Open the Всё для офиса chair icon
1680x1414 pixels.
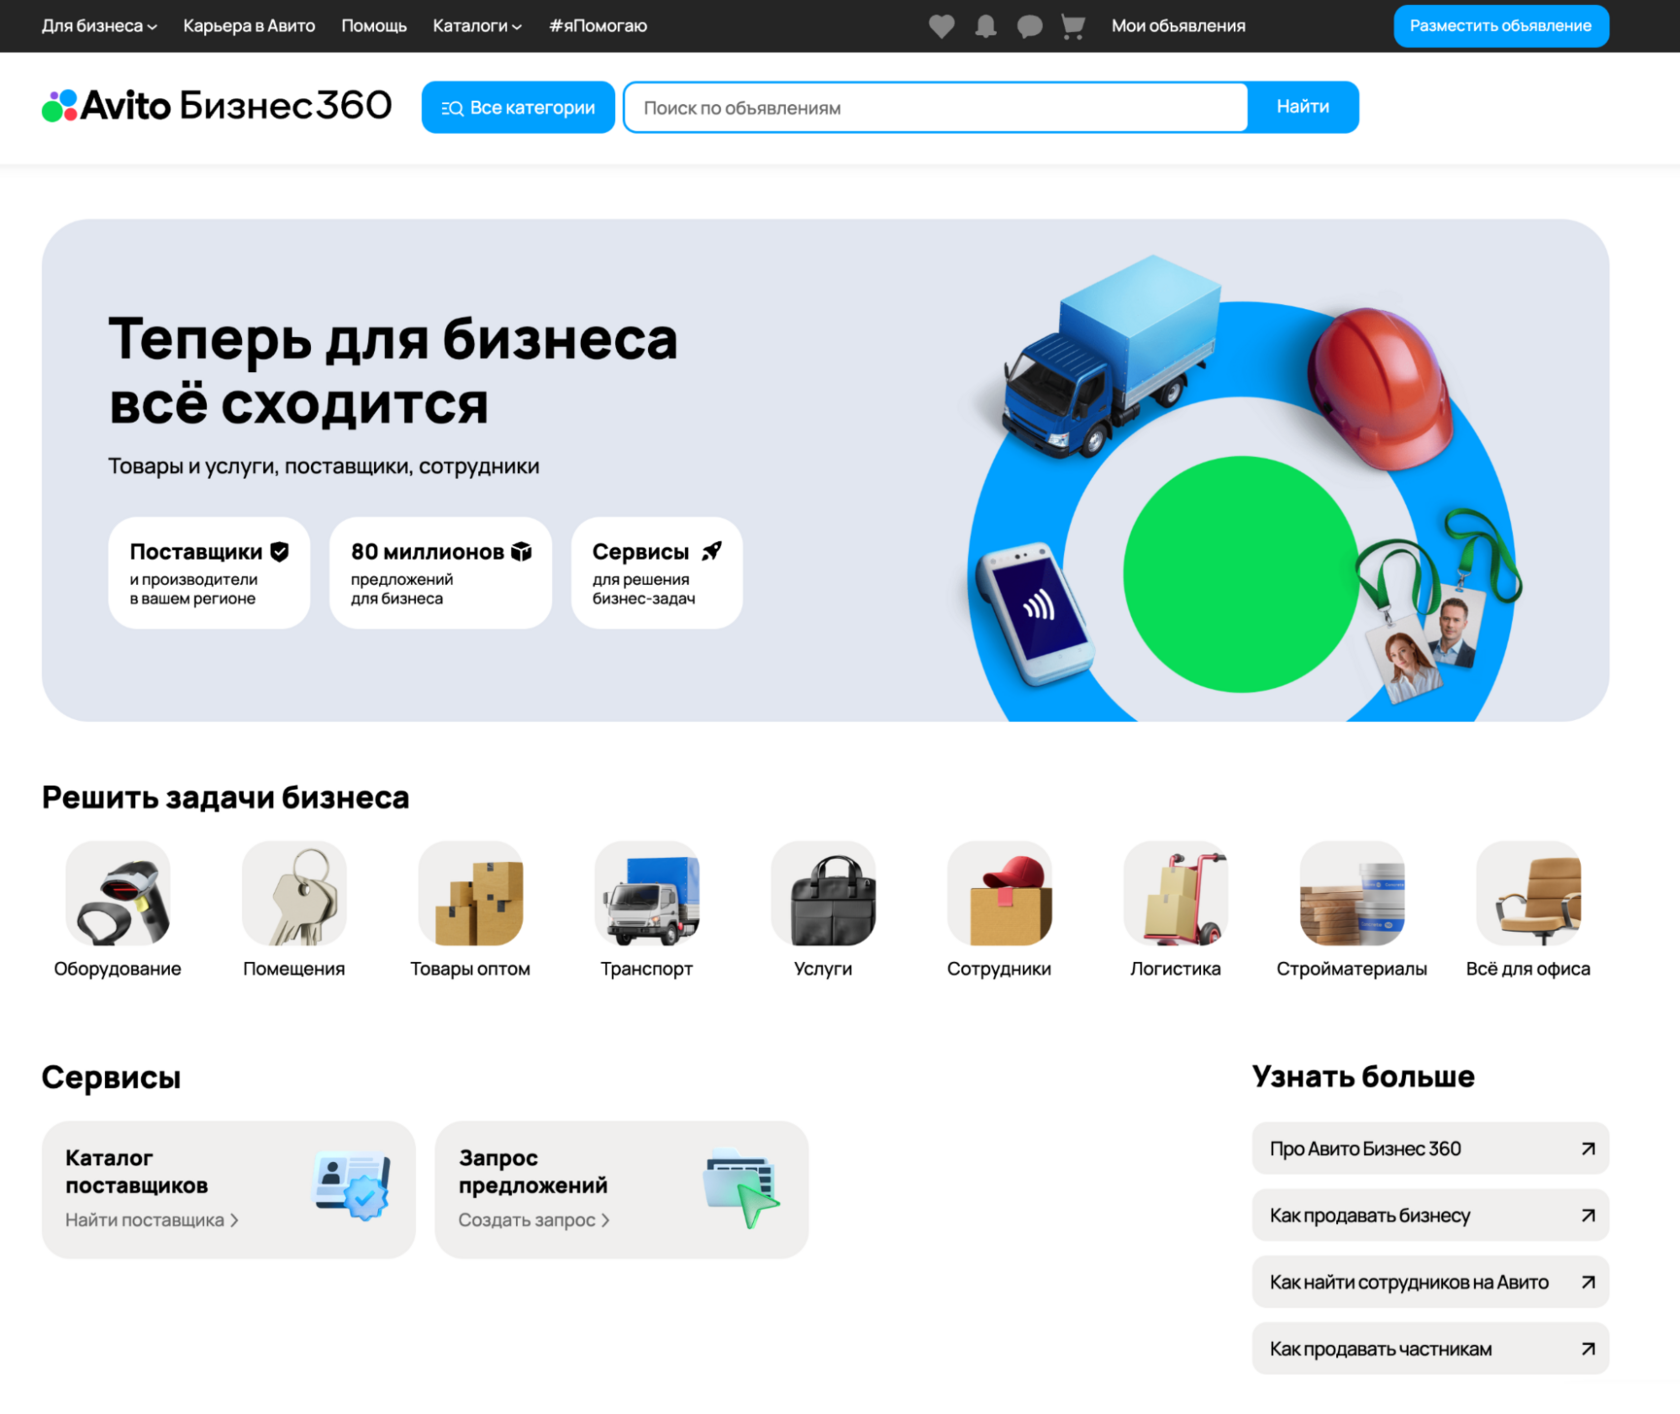[x=1528, y=893]
